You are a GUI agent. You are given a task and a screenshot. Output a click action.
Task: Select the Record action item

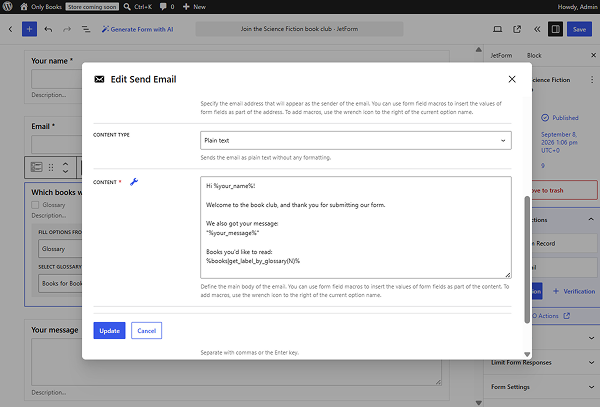(564, 243)
